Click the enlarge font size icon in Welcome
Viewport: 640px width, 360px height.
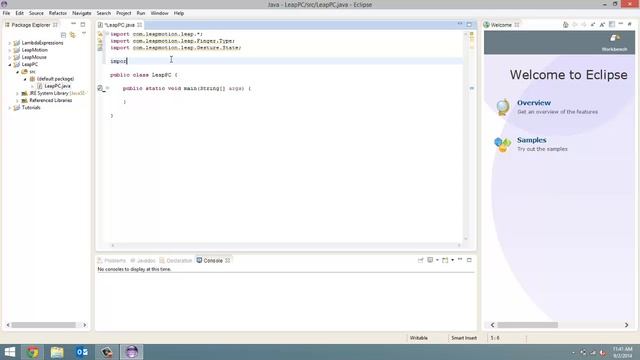(x=602, y=24)
